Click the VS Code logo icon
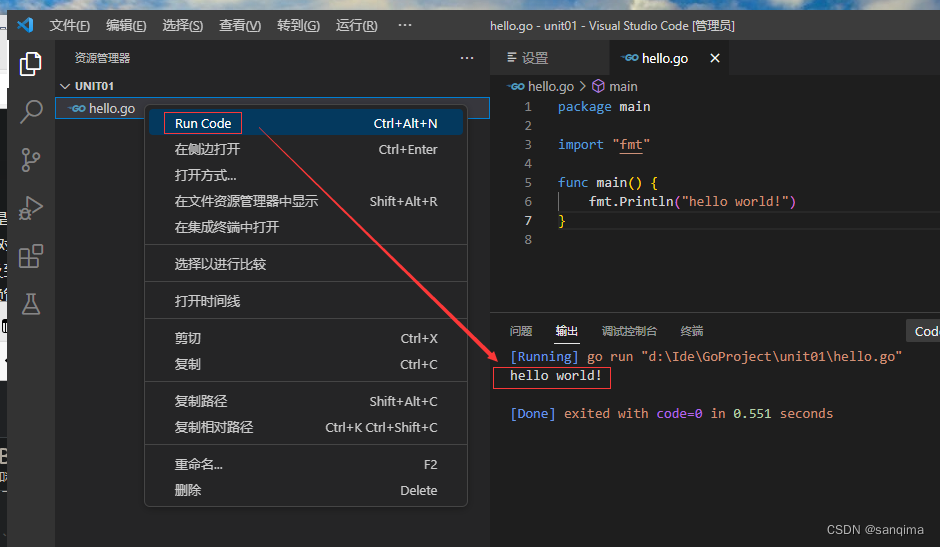 point(25,25)
